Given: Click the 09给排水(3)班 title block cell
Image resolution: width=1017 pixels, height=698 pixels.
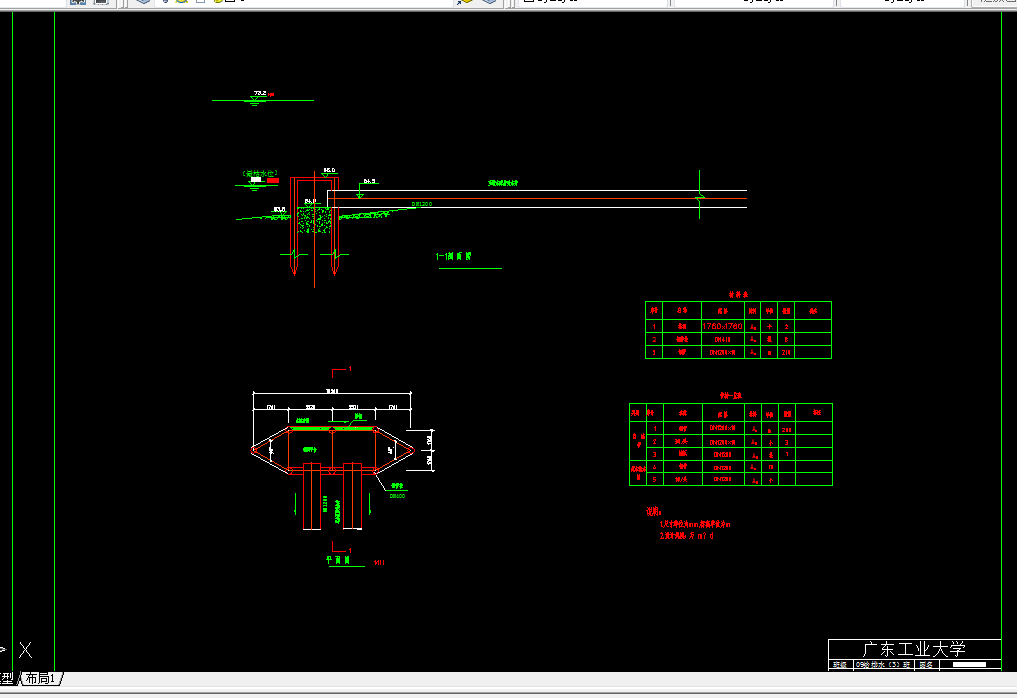Looking at the screenshot, I should point(883,665).
